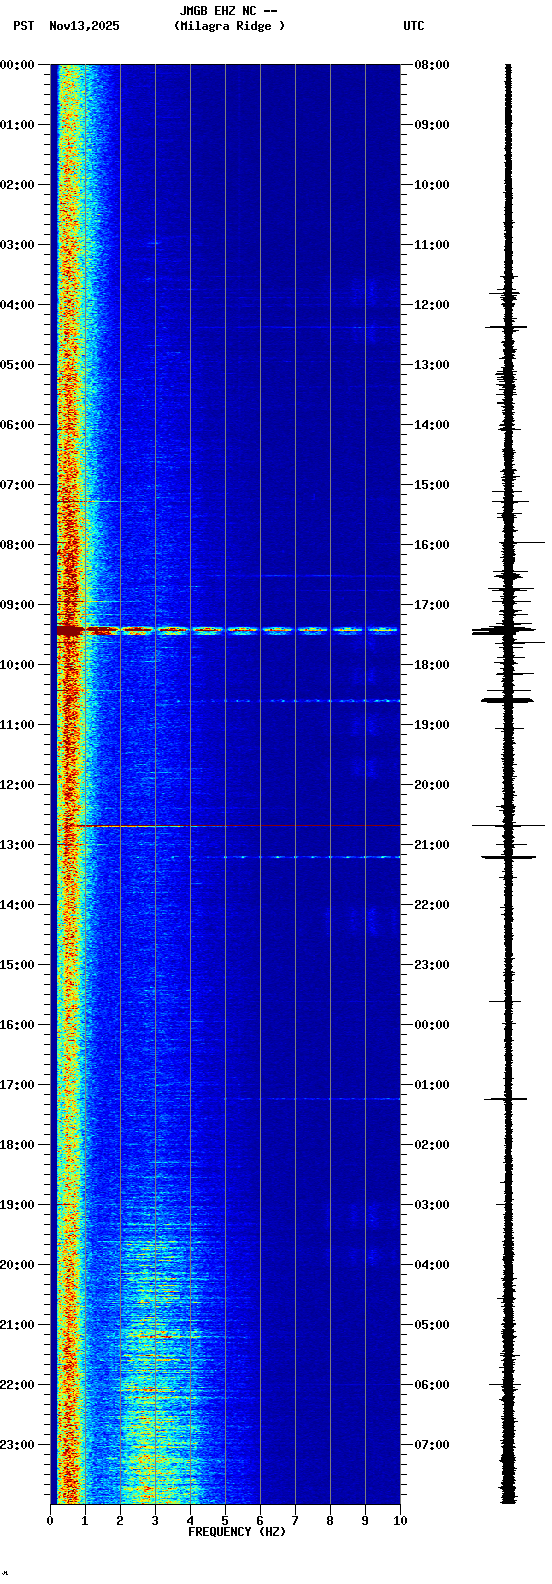Click the 00:00 PST time label

pyautogui.click(x=19, y=65)
